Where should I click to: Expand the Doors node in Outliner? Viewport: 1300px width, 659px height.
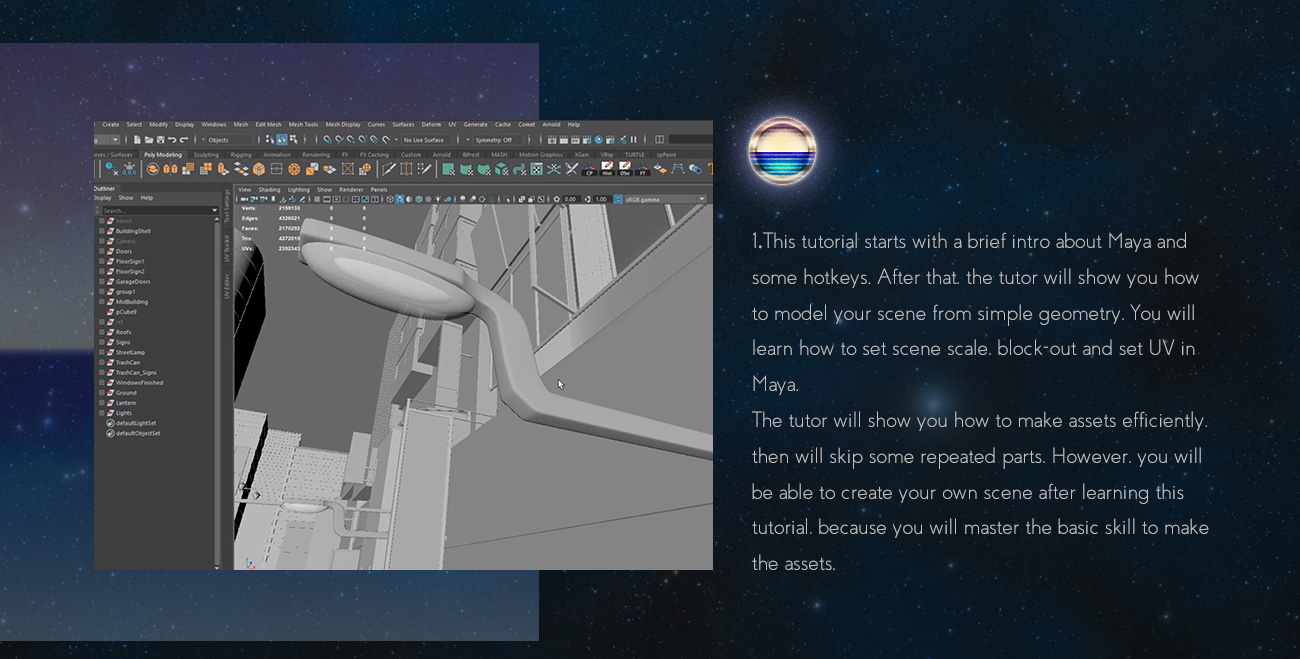tap(101, 251)
